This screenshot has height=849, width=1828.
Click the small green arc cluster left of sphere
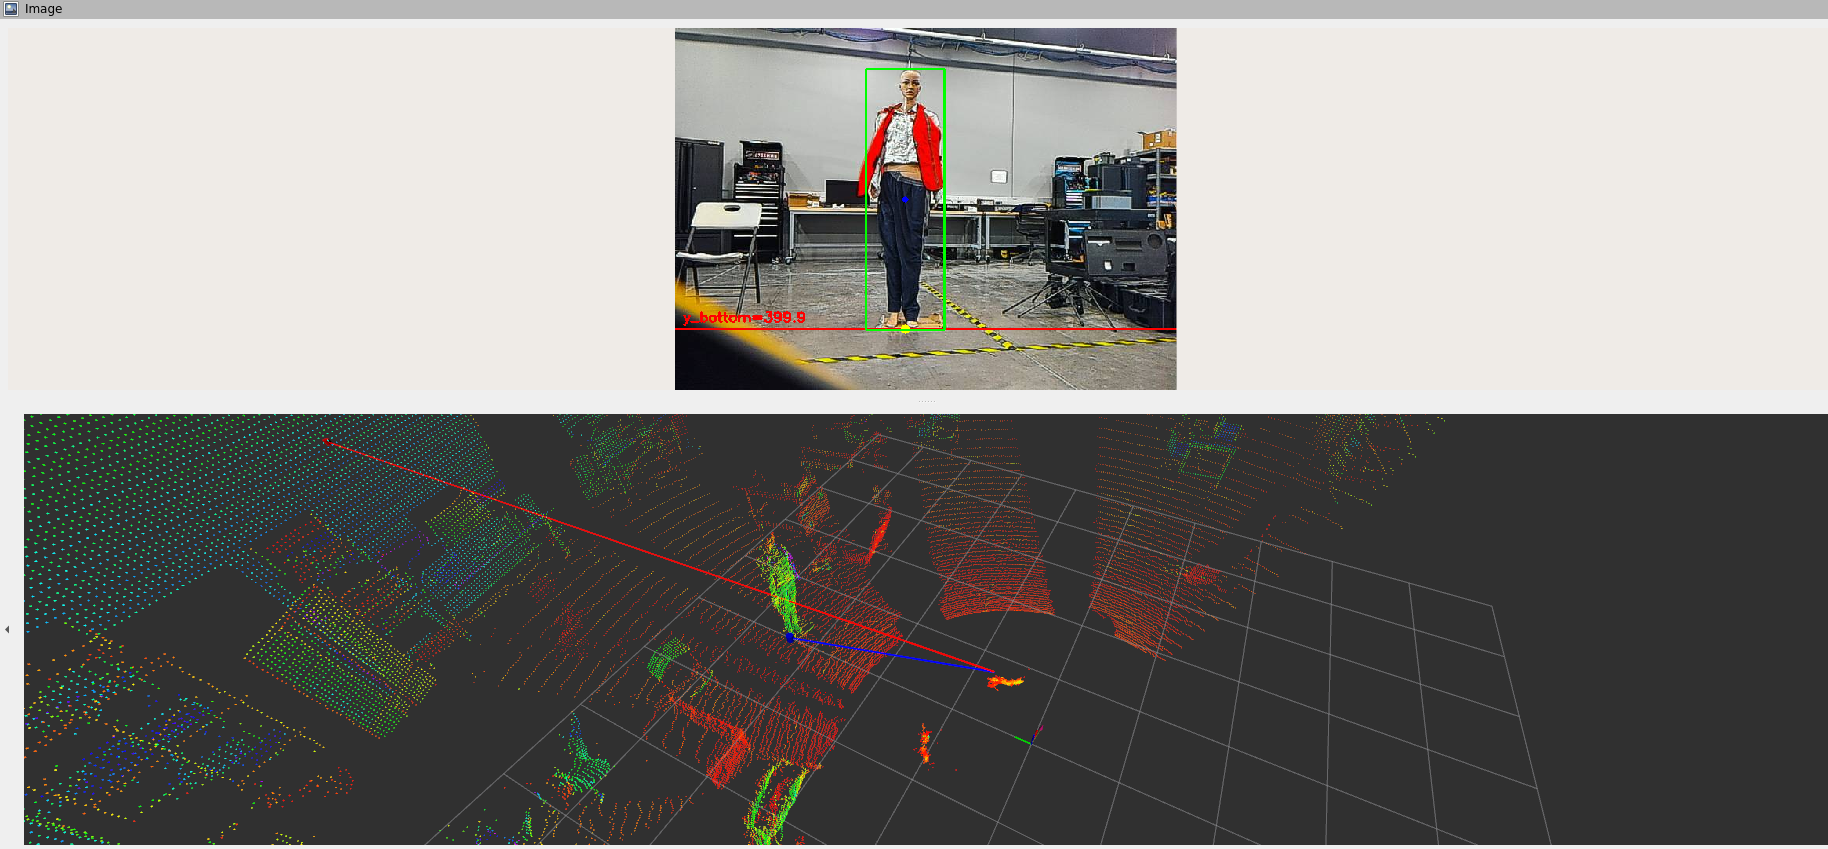[665, 656]
